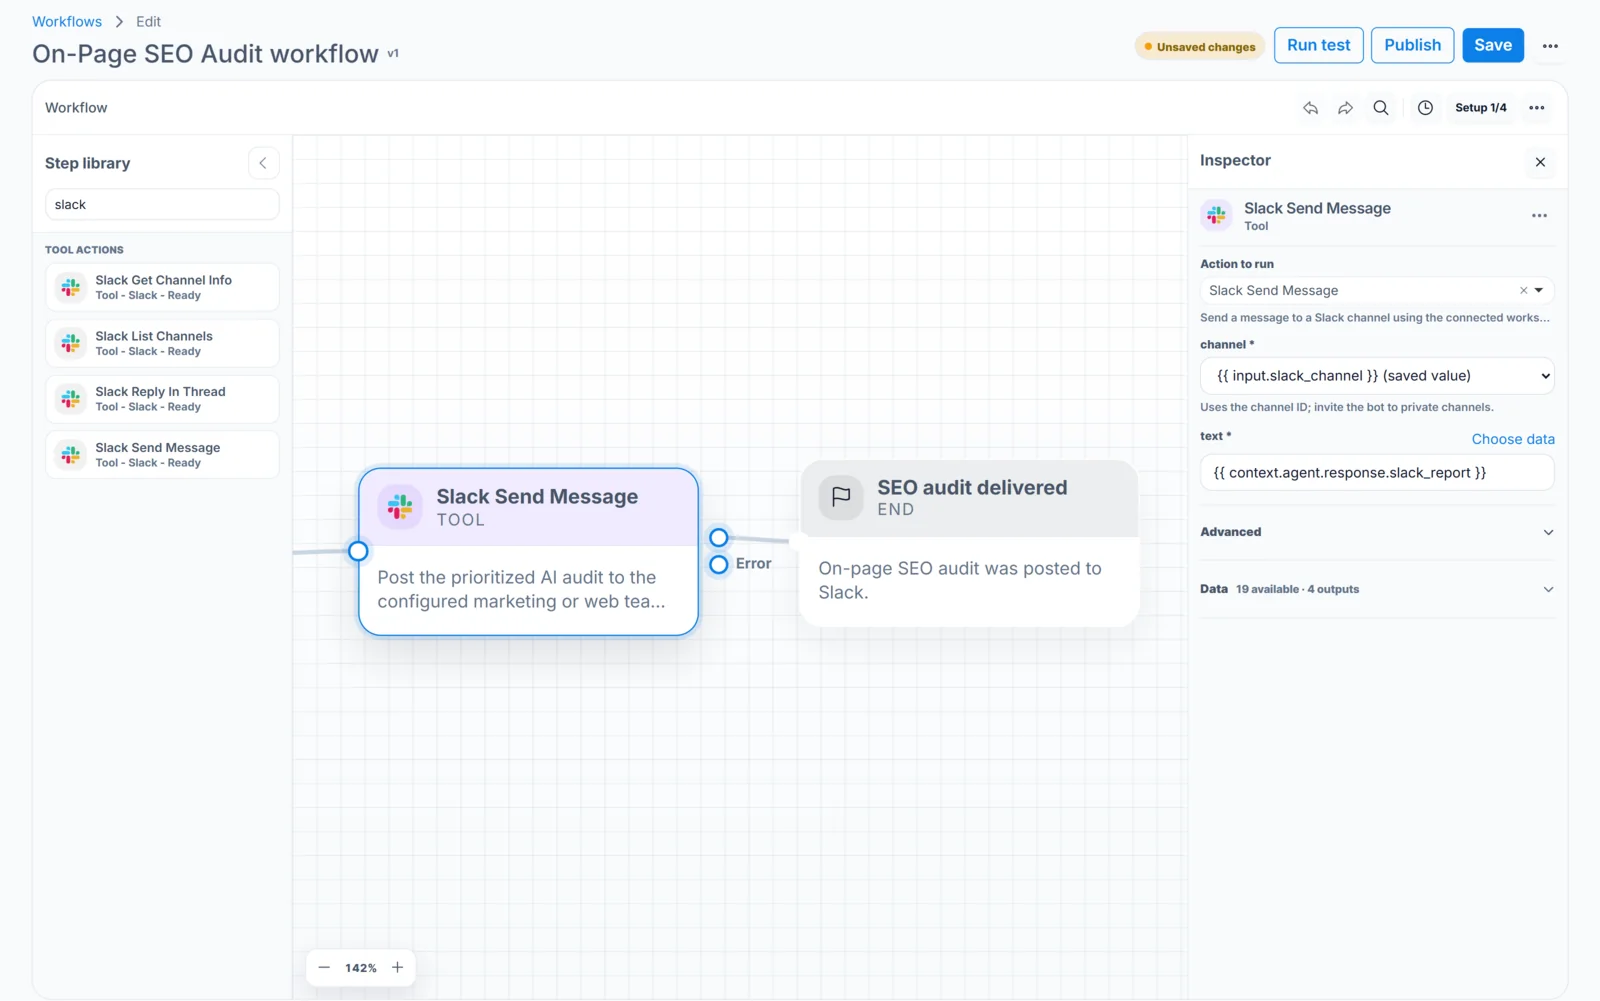Screen dimensions: 1600x1001
Task: Open Slack Send Message inspector options menu
Action: 1539,215
